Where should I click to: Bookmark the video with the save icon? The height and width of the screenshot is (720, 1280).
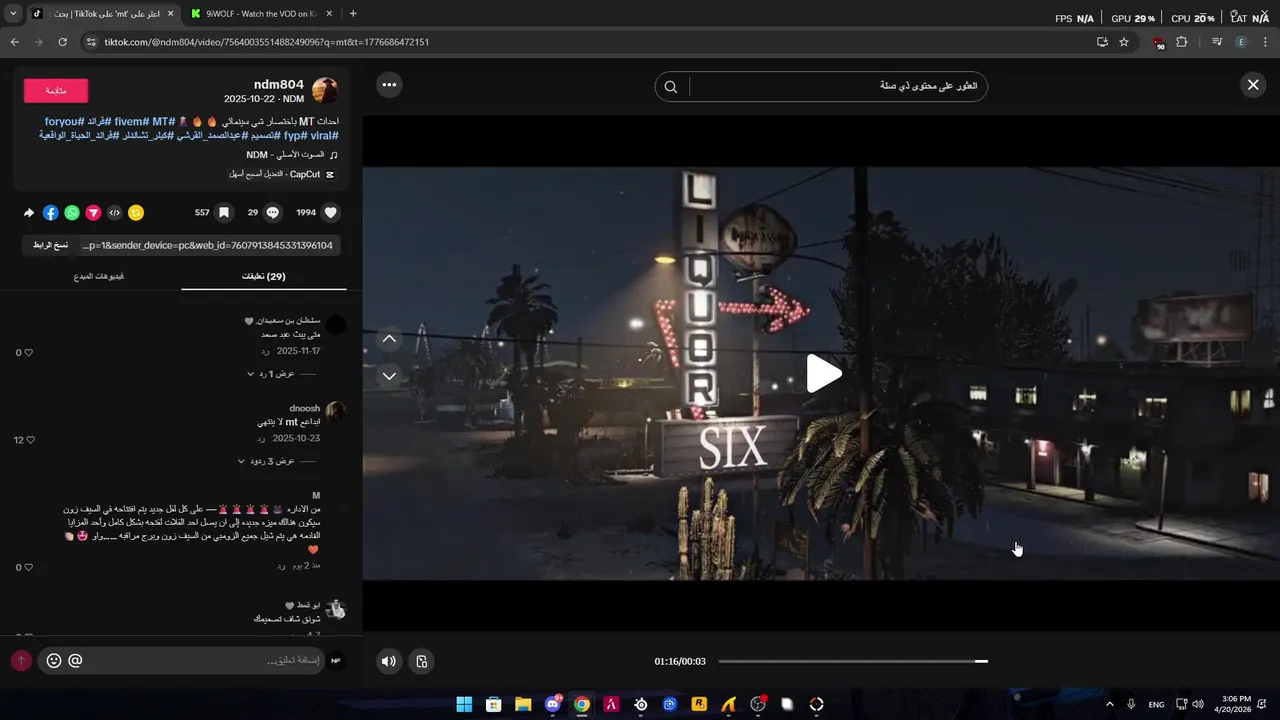[224, 213]
